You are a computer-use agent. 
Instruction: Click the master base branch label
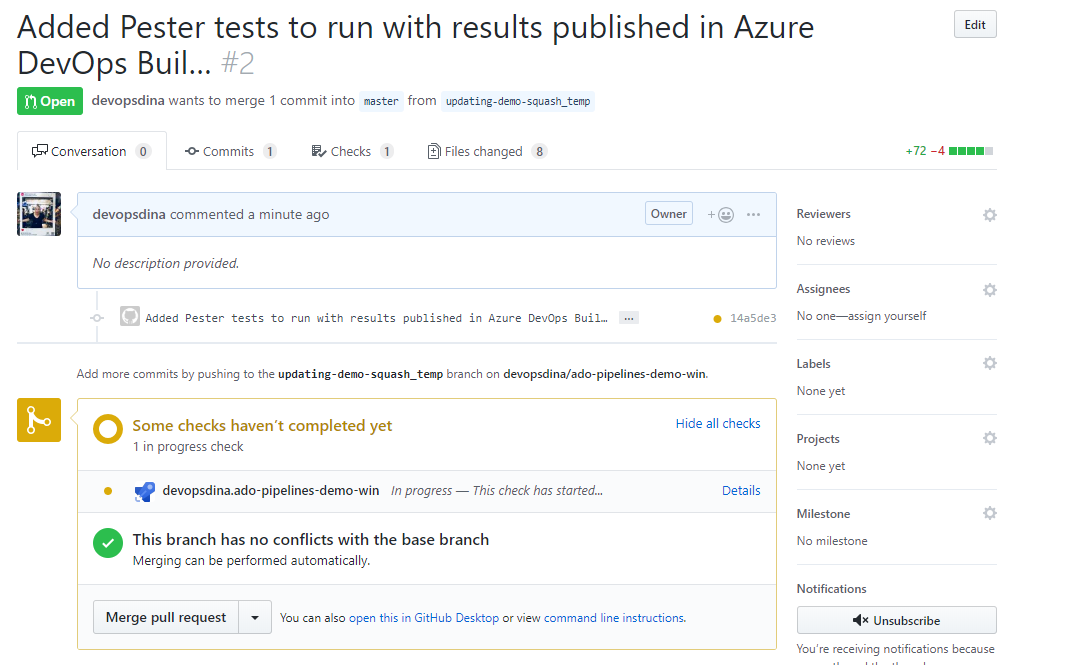(381, 101)
